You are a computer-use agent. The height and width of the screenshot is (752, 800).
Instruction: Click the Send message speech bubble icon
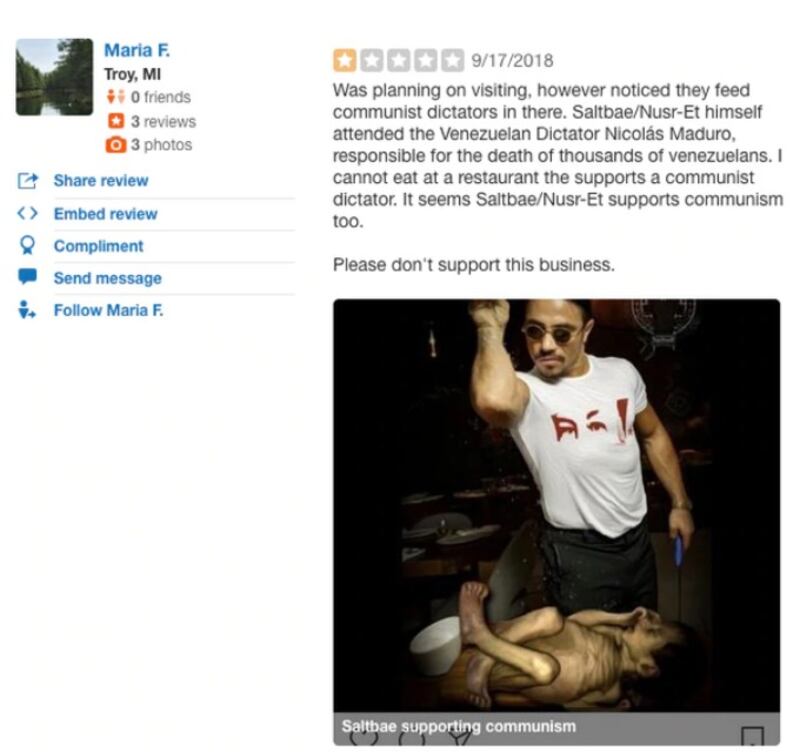coord(27,277)
